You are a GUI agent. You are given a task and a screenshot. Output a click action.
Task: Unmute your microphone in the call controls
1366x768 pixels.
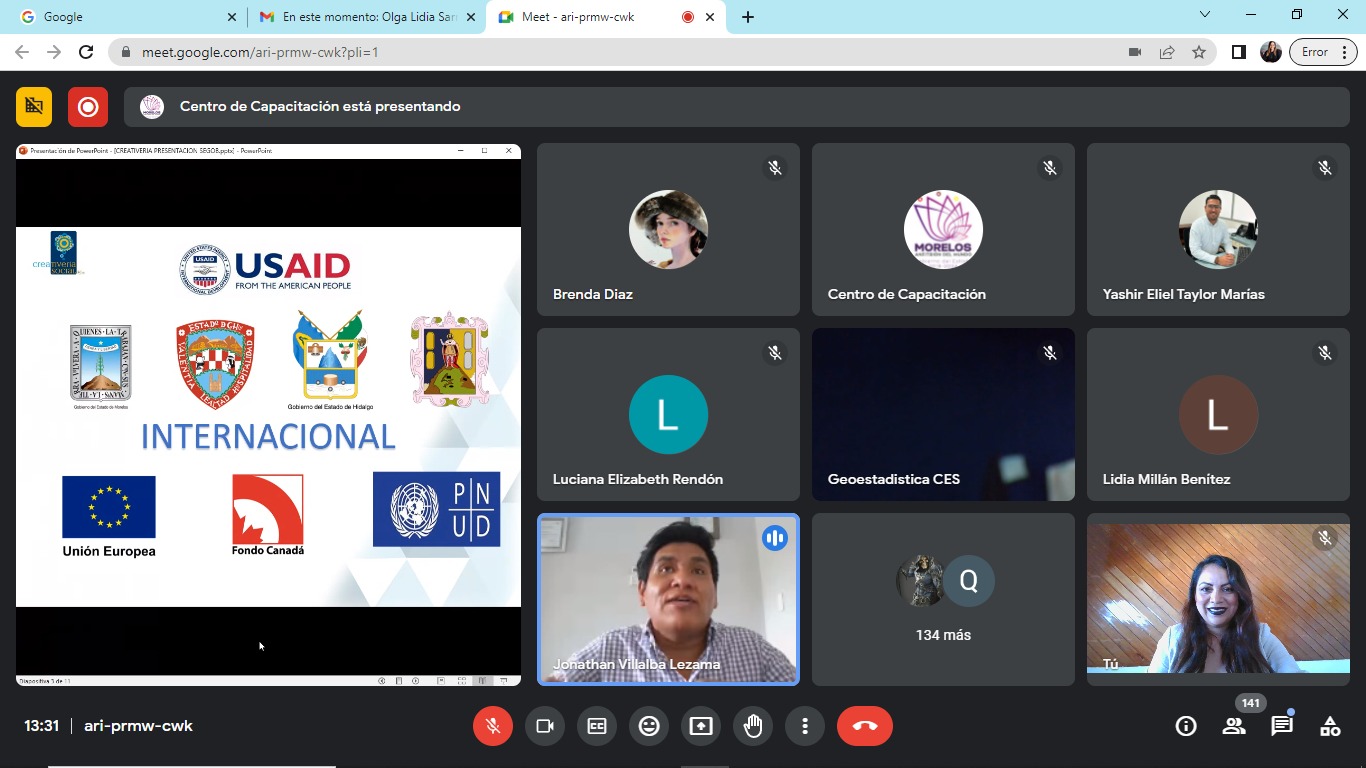tap(493, 726)
